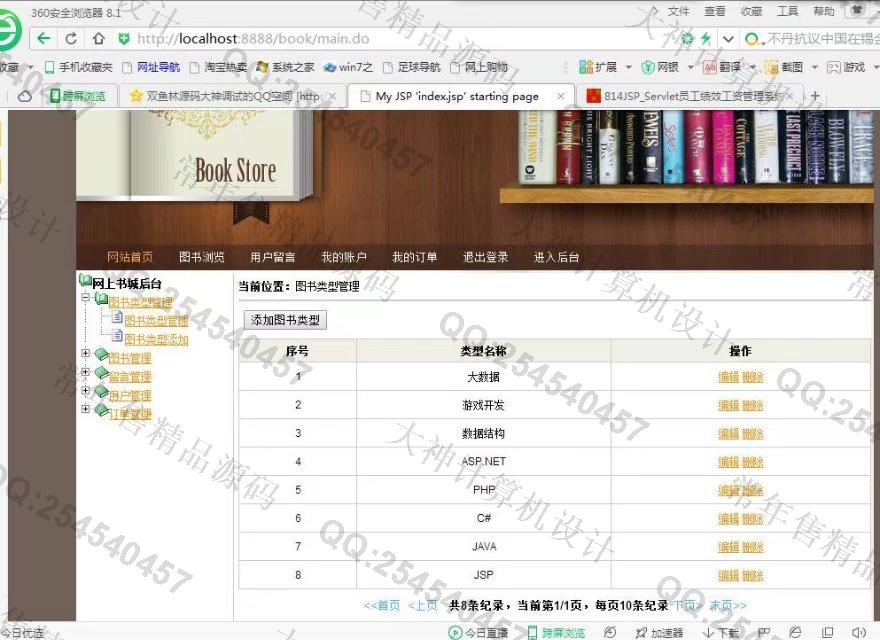Open 图书浏览 in site navigation
The image size is (880, 640).
201,257
